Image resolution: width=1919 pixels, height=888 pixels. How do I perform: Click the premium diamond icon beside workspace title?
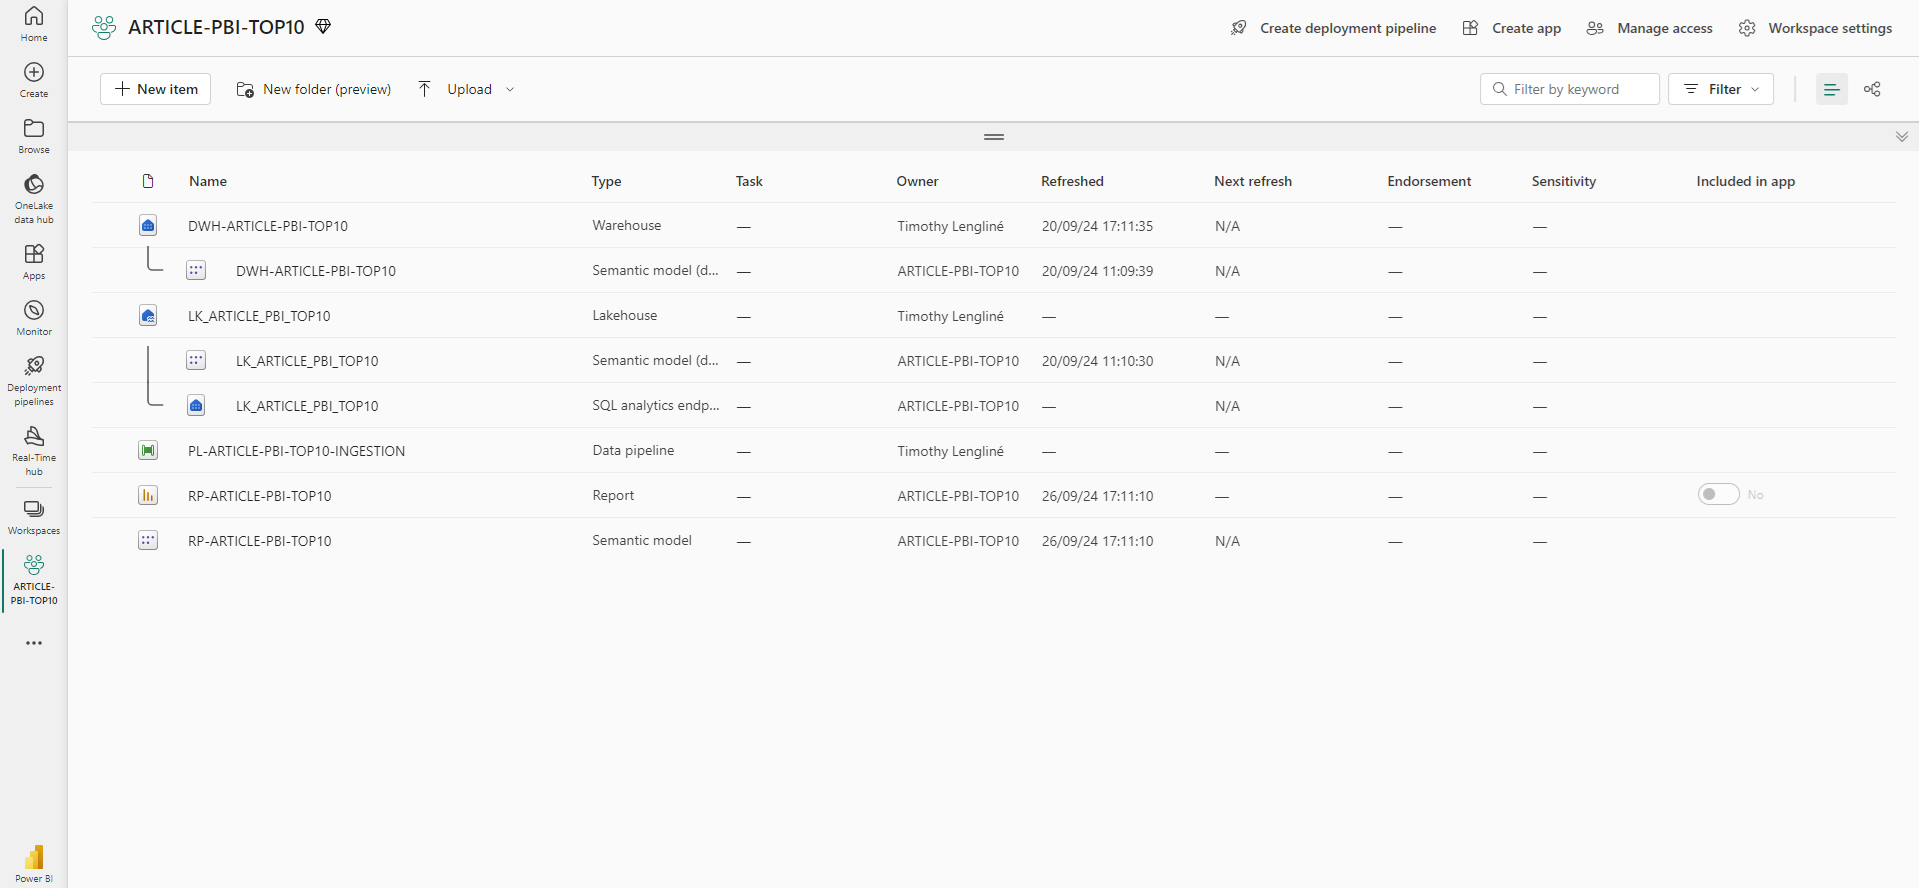(x=323, y=27)
